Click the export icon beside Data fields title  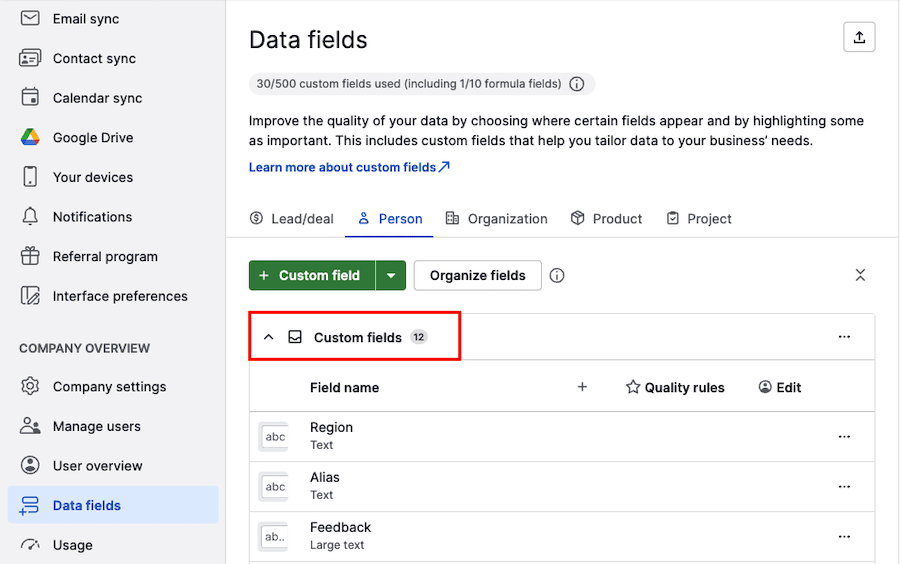[x=859, y=37]
